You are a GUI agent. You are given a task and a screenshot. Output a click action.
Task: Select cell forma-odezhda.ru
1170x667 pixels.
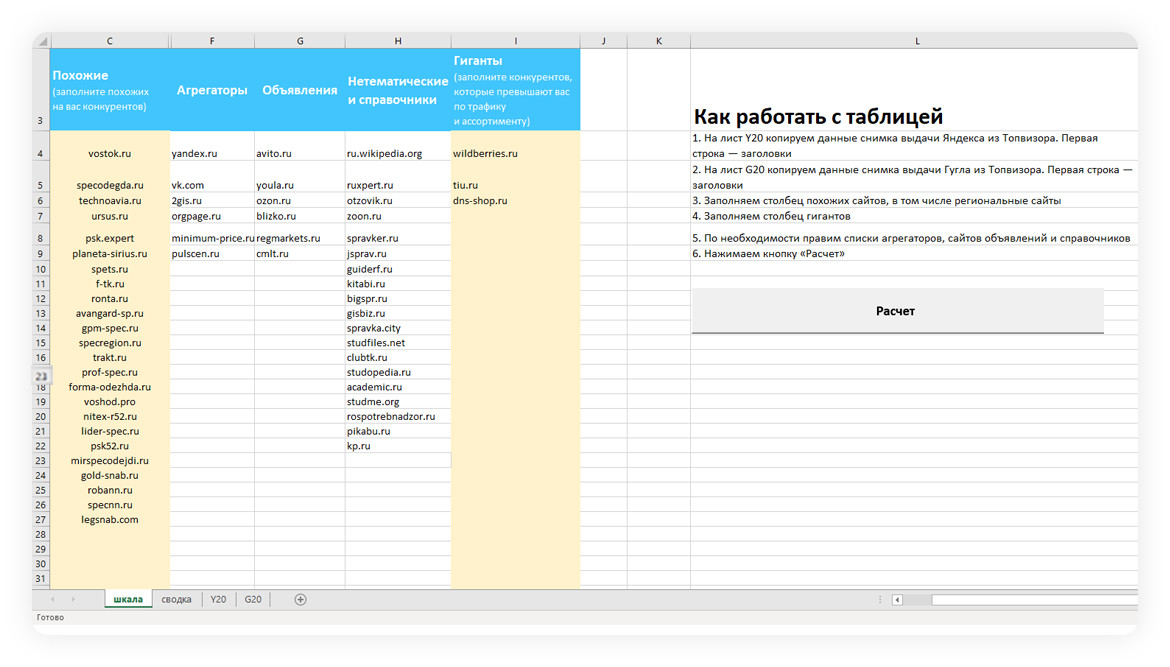click(110, 386)
